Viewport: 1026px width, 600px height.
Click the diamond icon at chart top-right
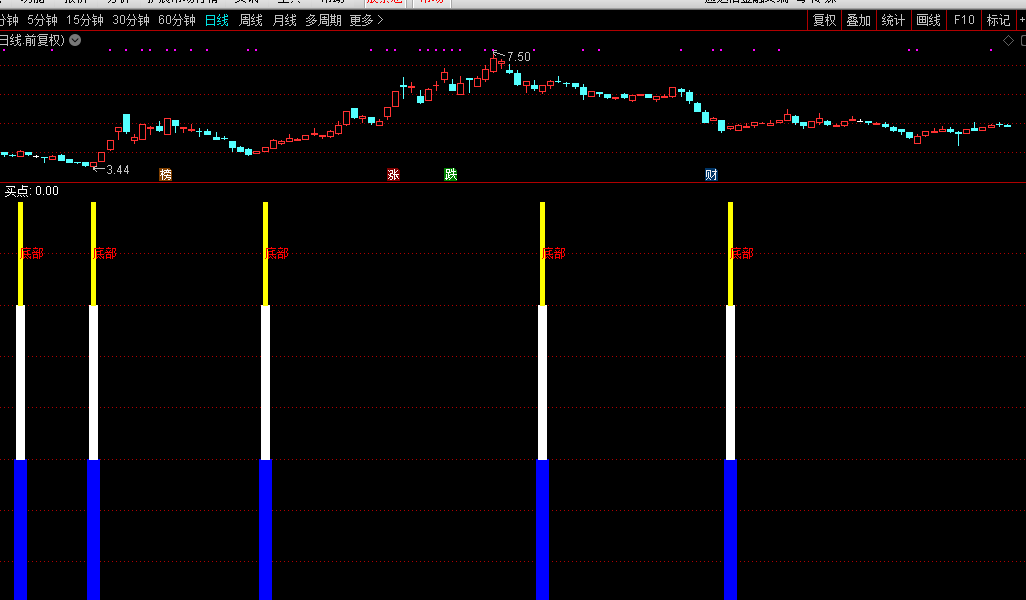coord(1008,40)
